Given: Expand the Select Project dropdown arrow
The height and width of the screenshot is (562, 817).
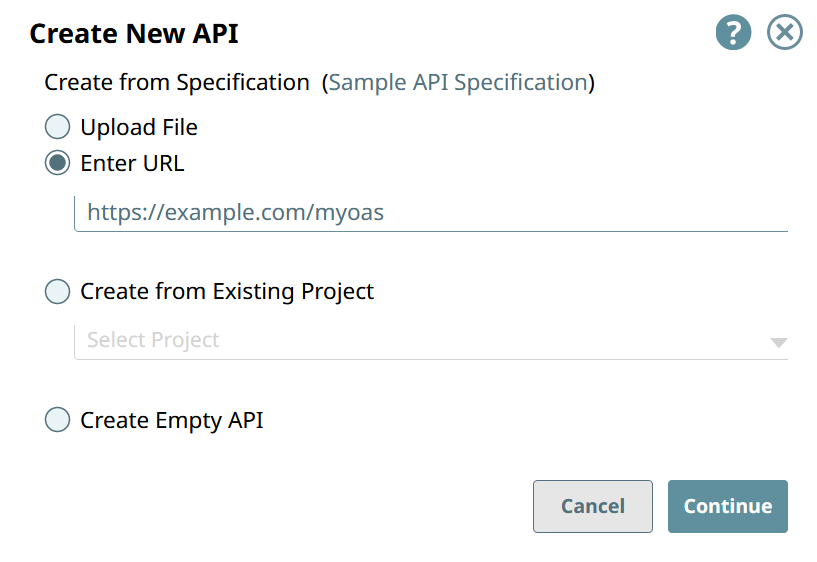Looking at the screenshot, I should pos(779,342).
